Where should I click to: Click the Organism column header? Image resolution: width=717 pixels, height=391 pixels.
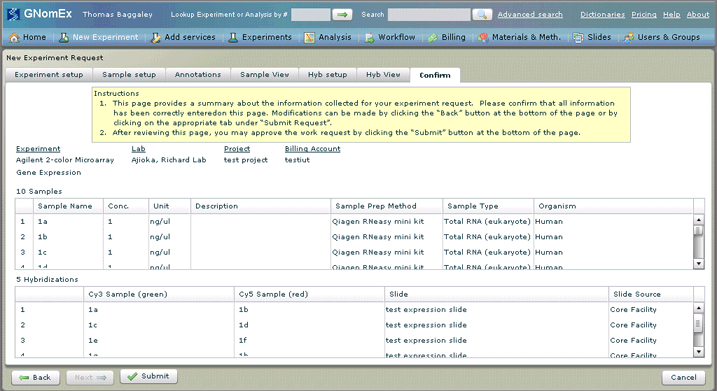click(614, 206)
